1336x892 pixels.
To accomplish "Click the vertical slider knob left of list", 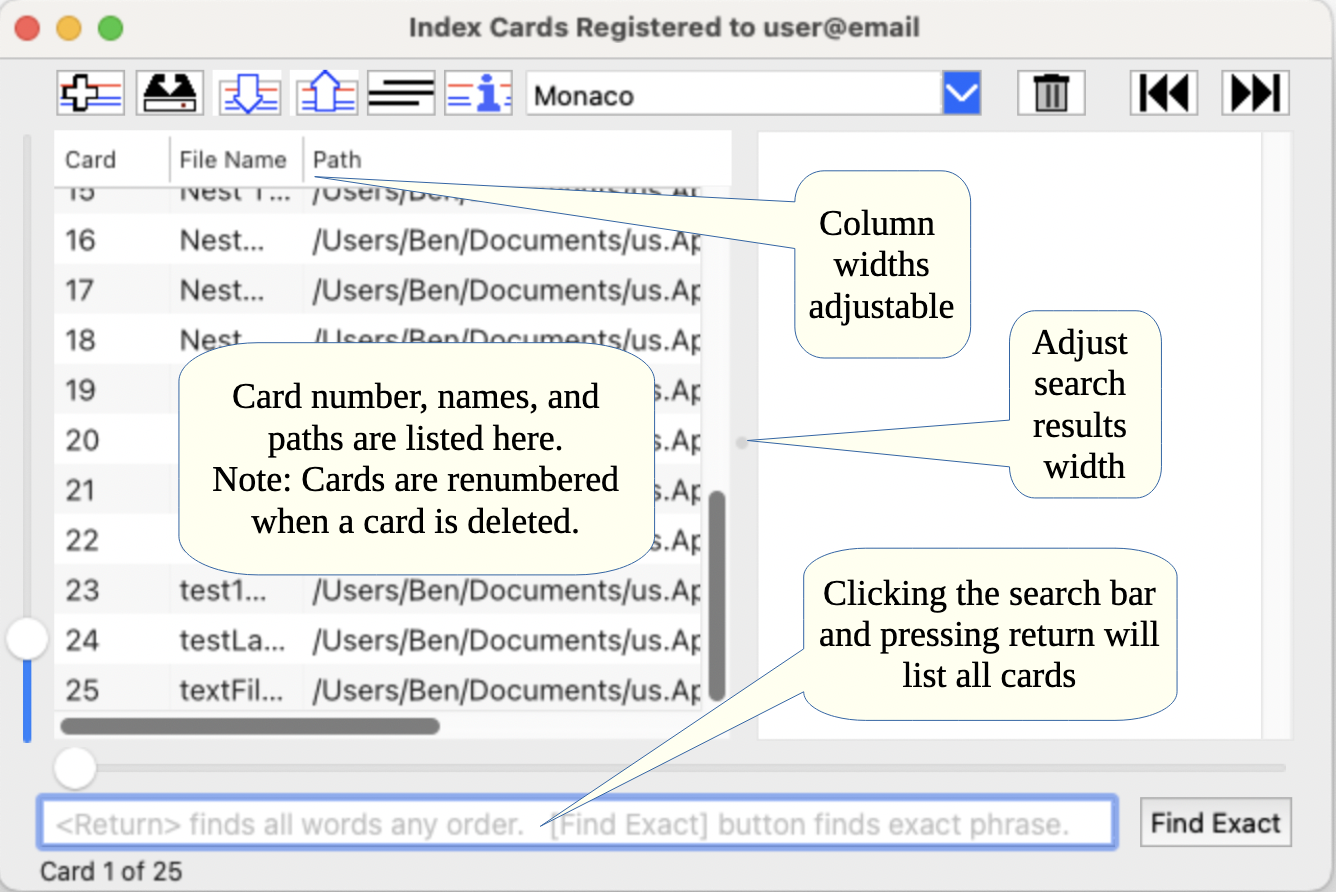I will tap(27, 639).
